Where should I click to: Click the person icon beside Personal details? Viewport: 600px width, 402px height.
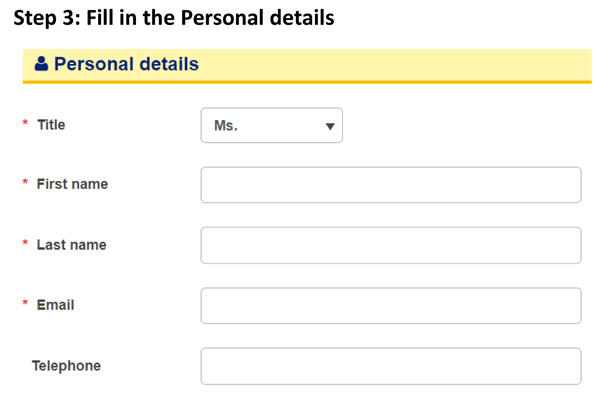click(41, 63)
